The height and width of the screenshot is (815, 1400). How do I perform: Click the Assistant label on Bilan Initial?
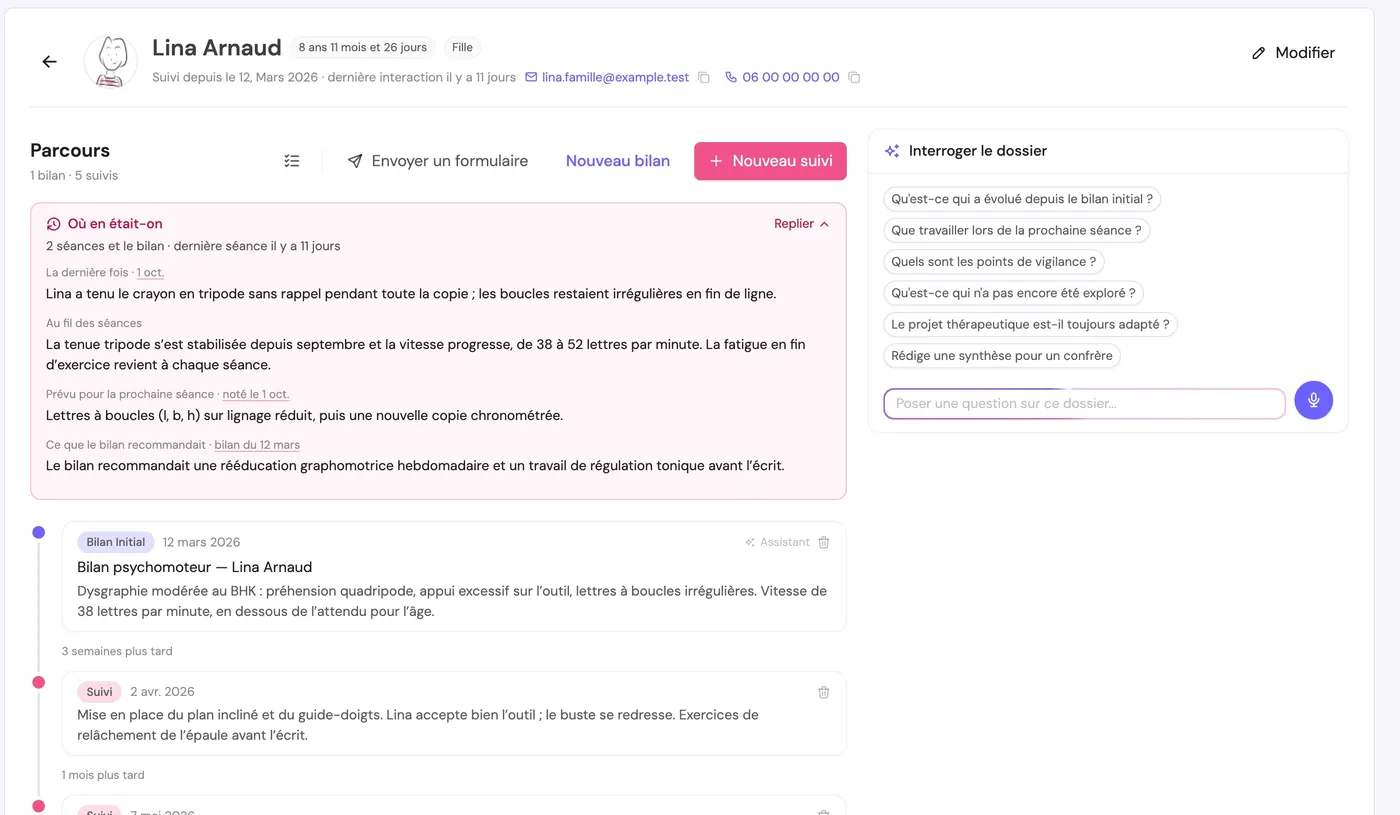tap(777, 542)
